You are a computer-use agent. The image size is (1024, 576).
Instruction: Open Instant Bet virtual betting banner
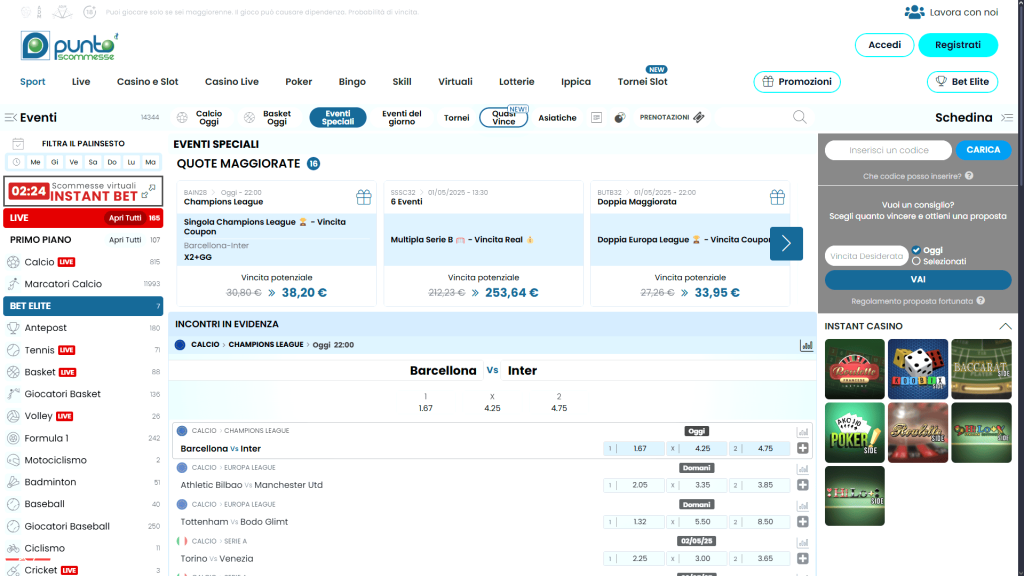point(83,190)
